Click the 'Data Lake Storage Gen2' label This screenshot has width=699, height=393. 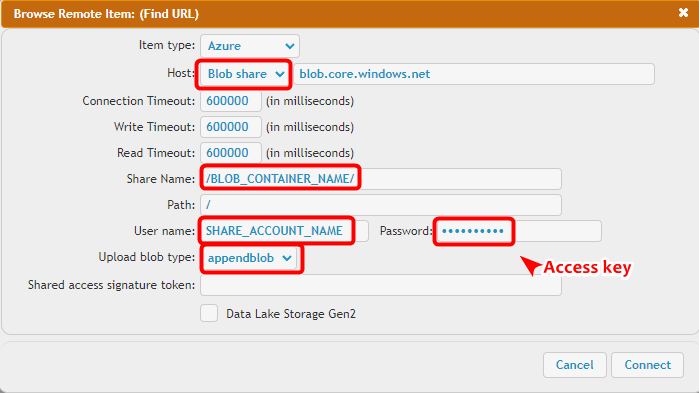(x=291, y=314)
